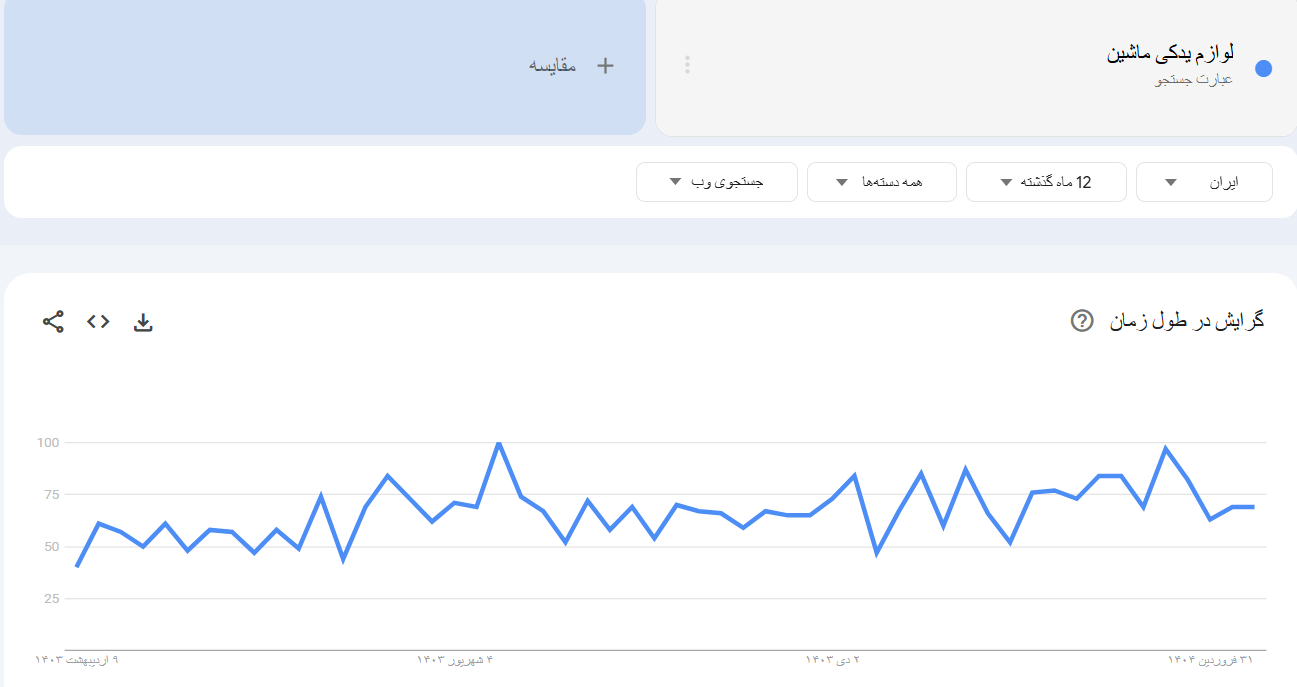Open the همه دسته‌ها categories dropdown
This screenshot has height=687, width=1297.
click(x=881, y=182)
